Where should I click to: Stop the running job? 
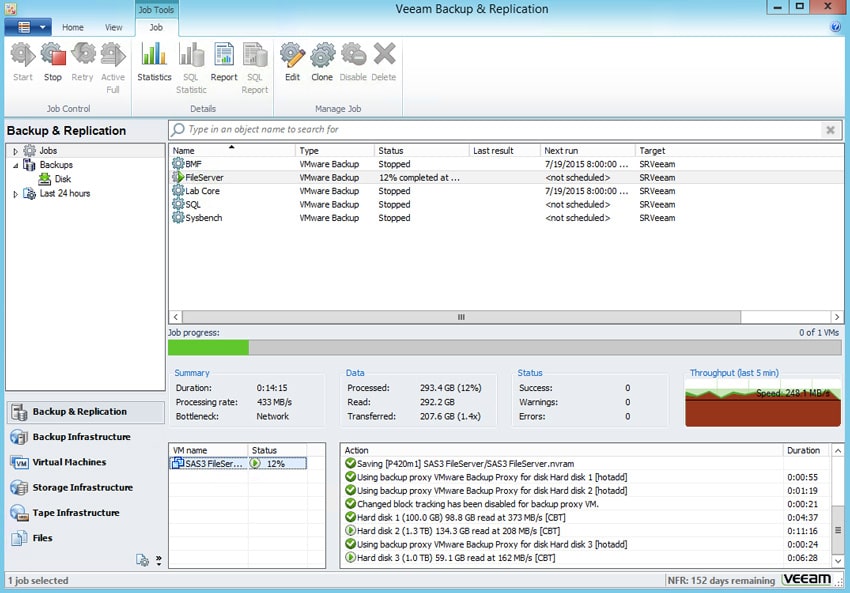coord(53,62)
